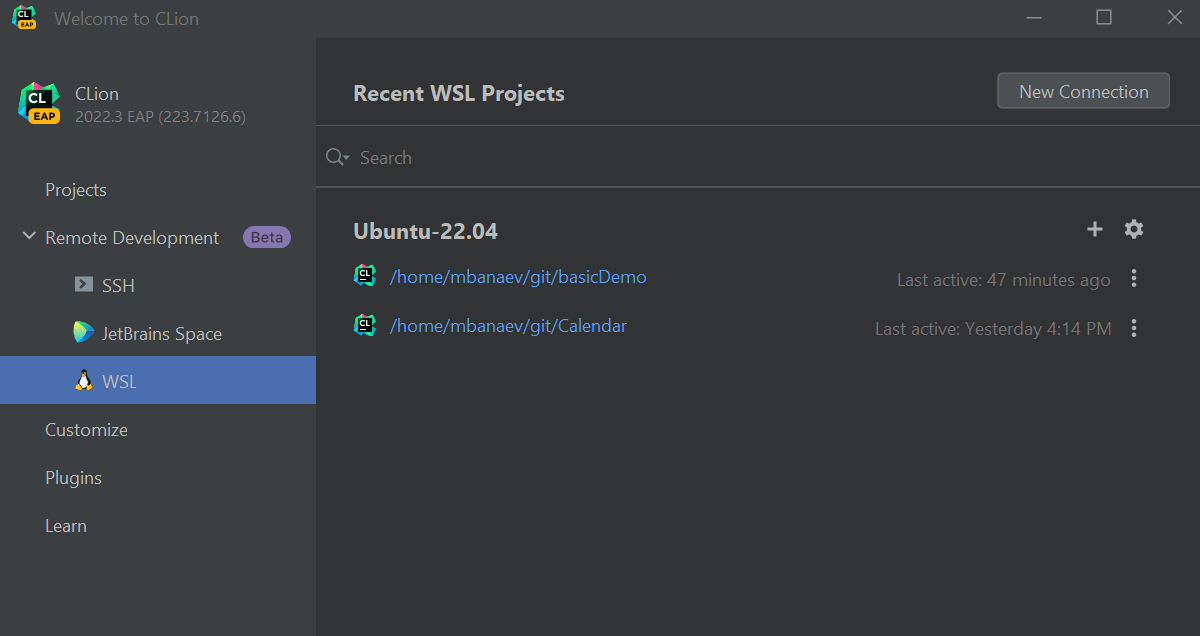The height and width of the screenshot is (636, 1200).
Task: Go to the Projects tab
Action: [x=76, y=190]
